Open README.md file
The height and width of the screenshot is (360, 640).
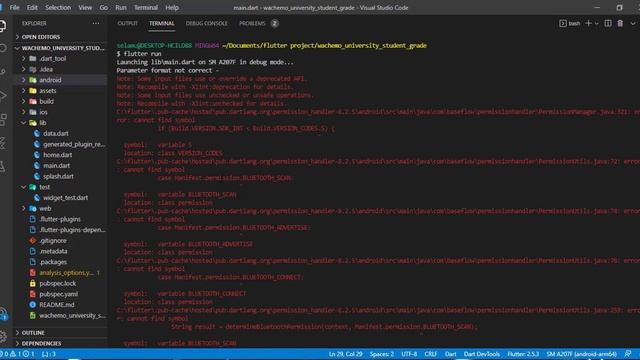pyautogui.click(x=56, y=304)
